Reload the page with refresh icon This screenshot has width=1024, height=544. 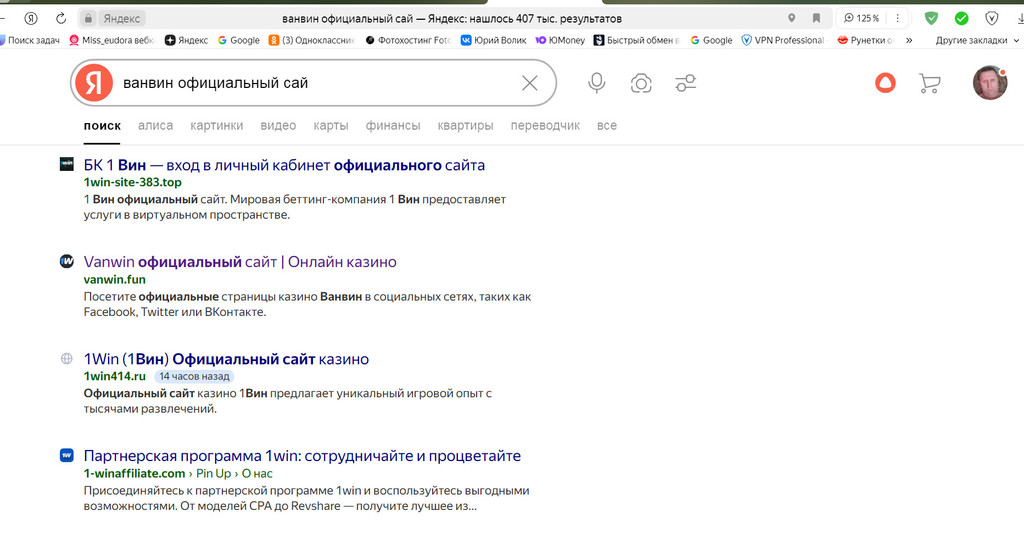[x=61, y=18]
